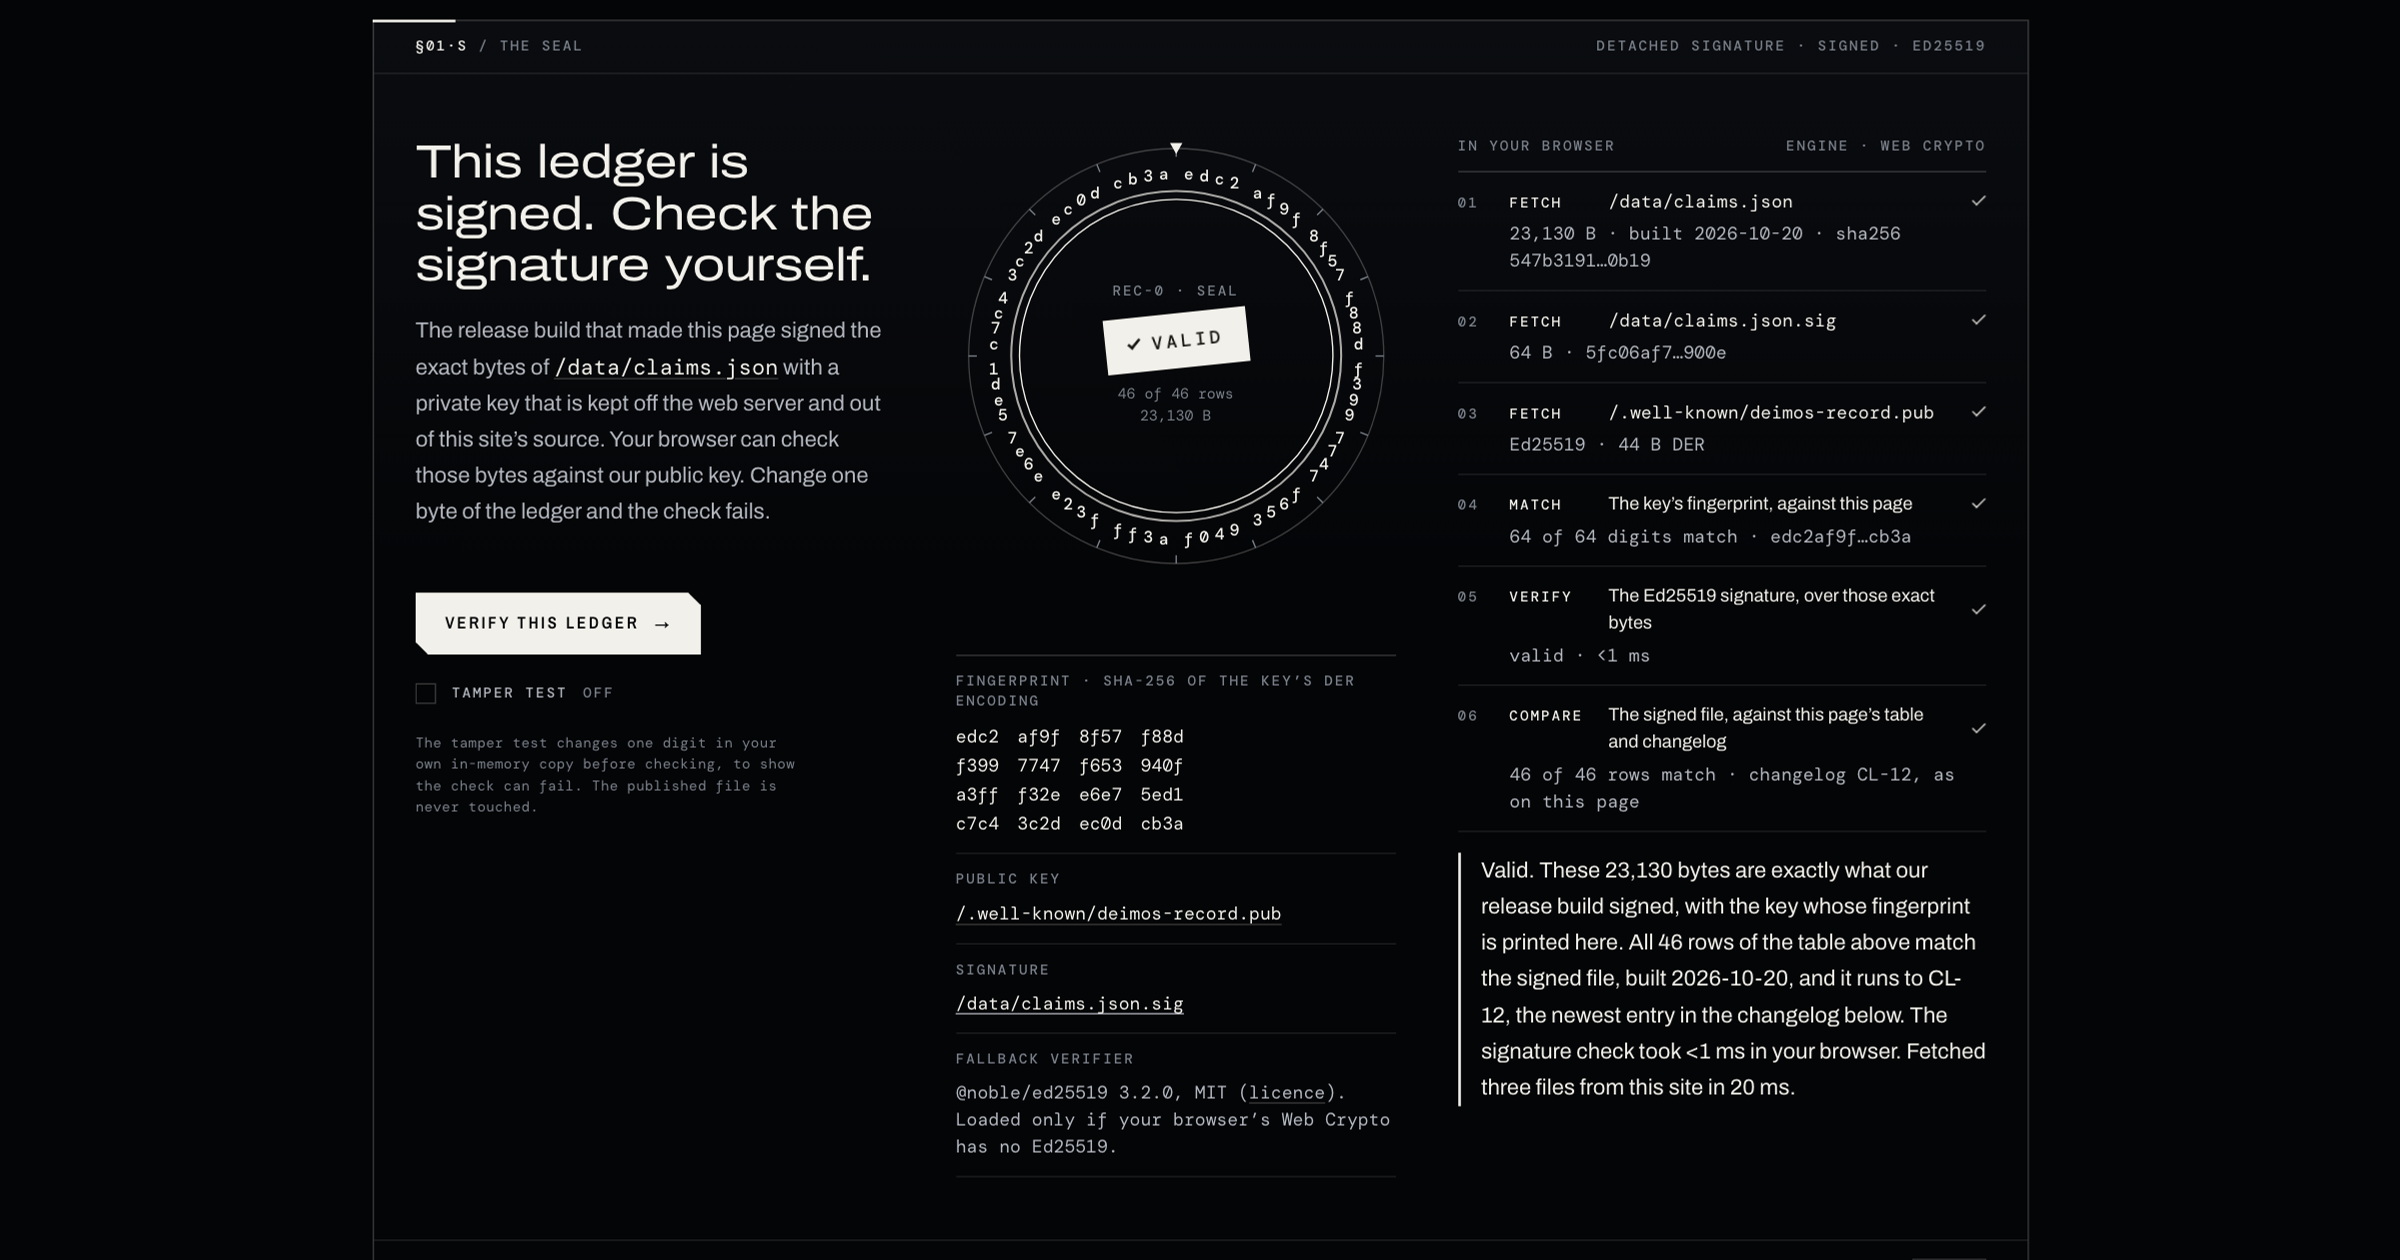Click '46 of 46 rows' inside the seal

pyautogui.click(x=1175, y=394)
